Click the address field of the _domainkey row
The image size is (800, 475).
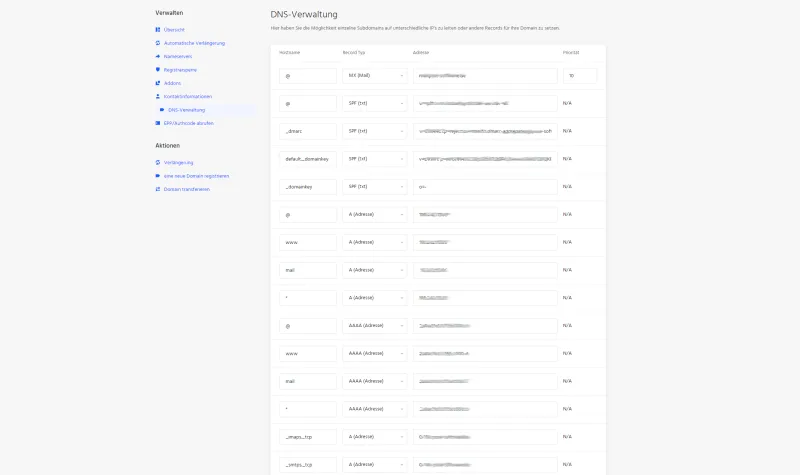(485, 187)
